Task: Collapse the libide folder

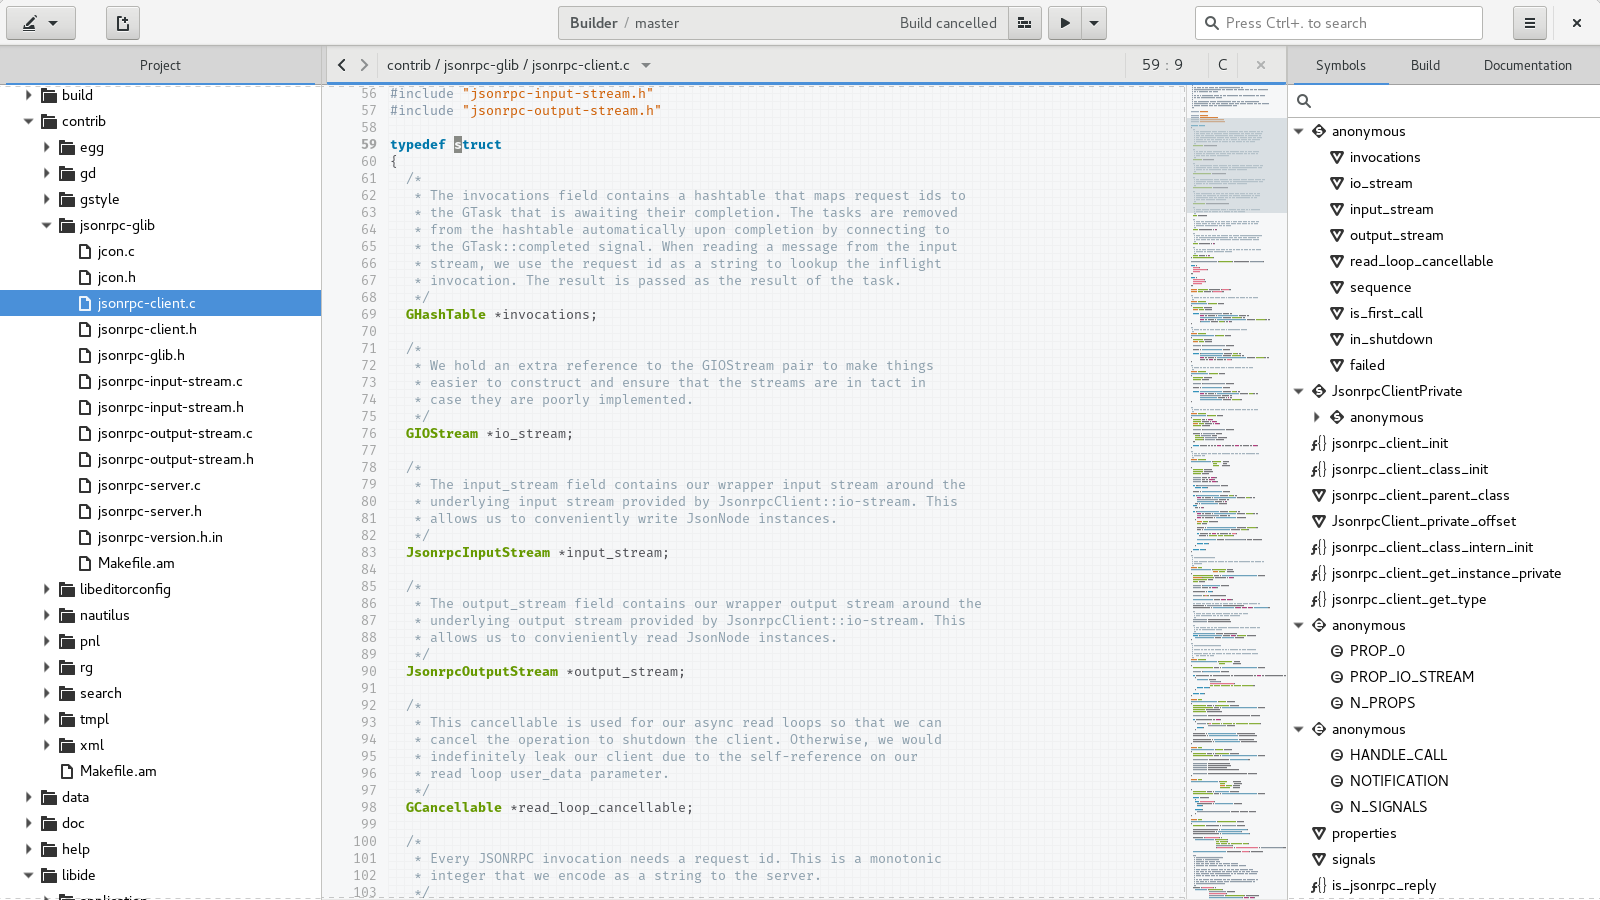Action: pos(28,875)
